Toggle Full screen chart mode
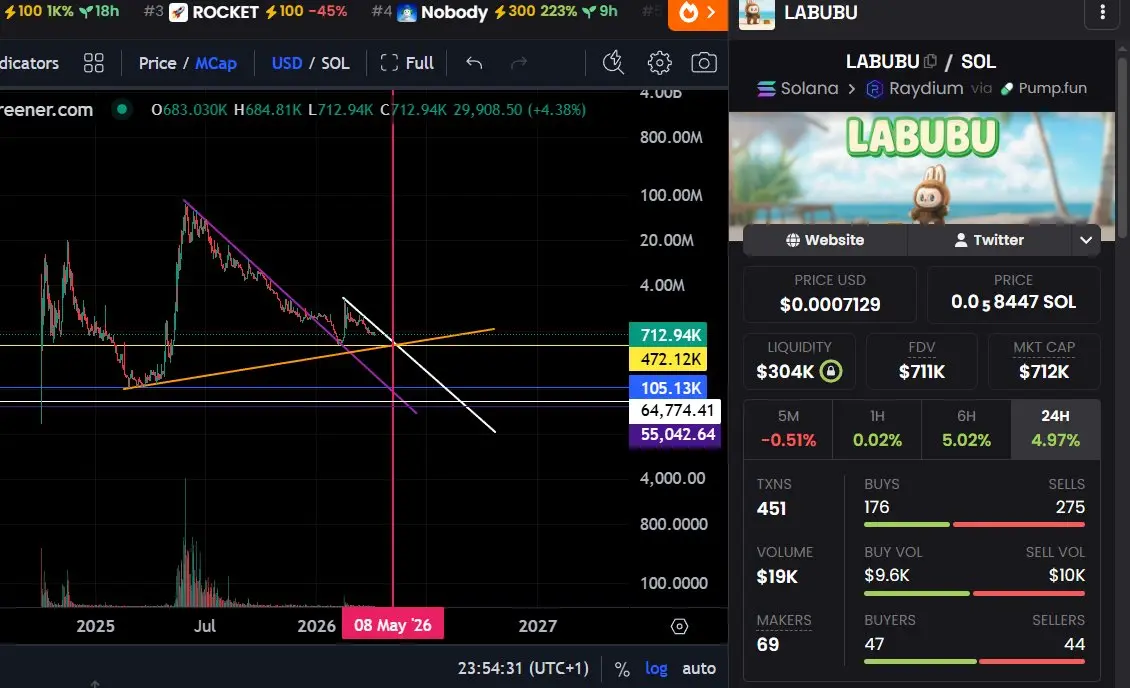The image size is (1130, 688). [x=407, y=63]
